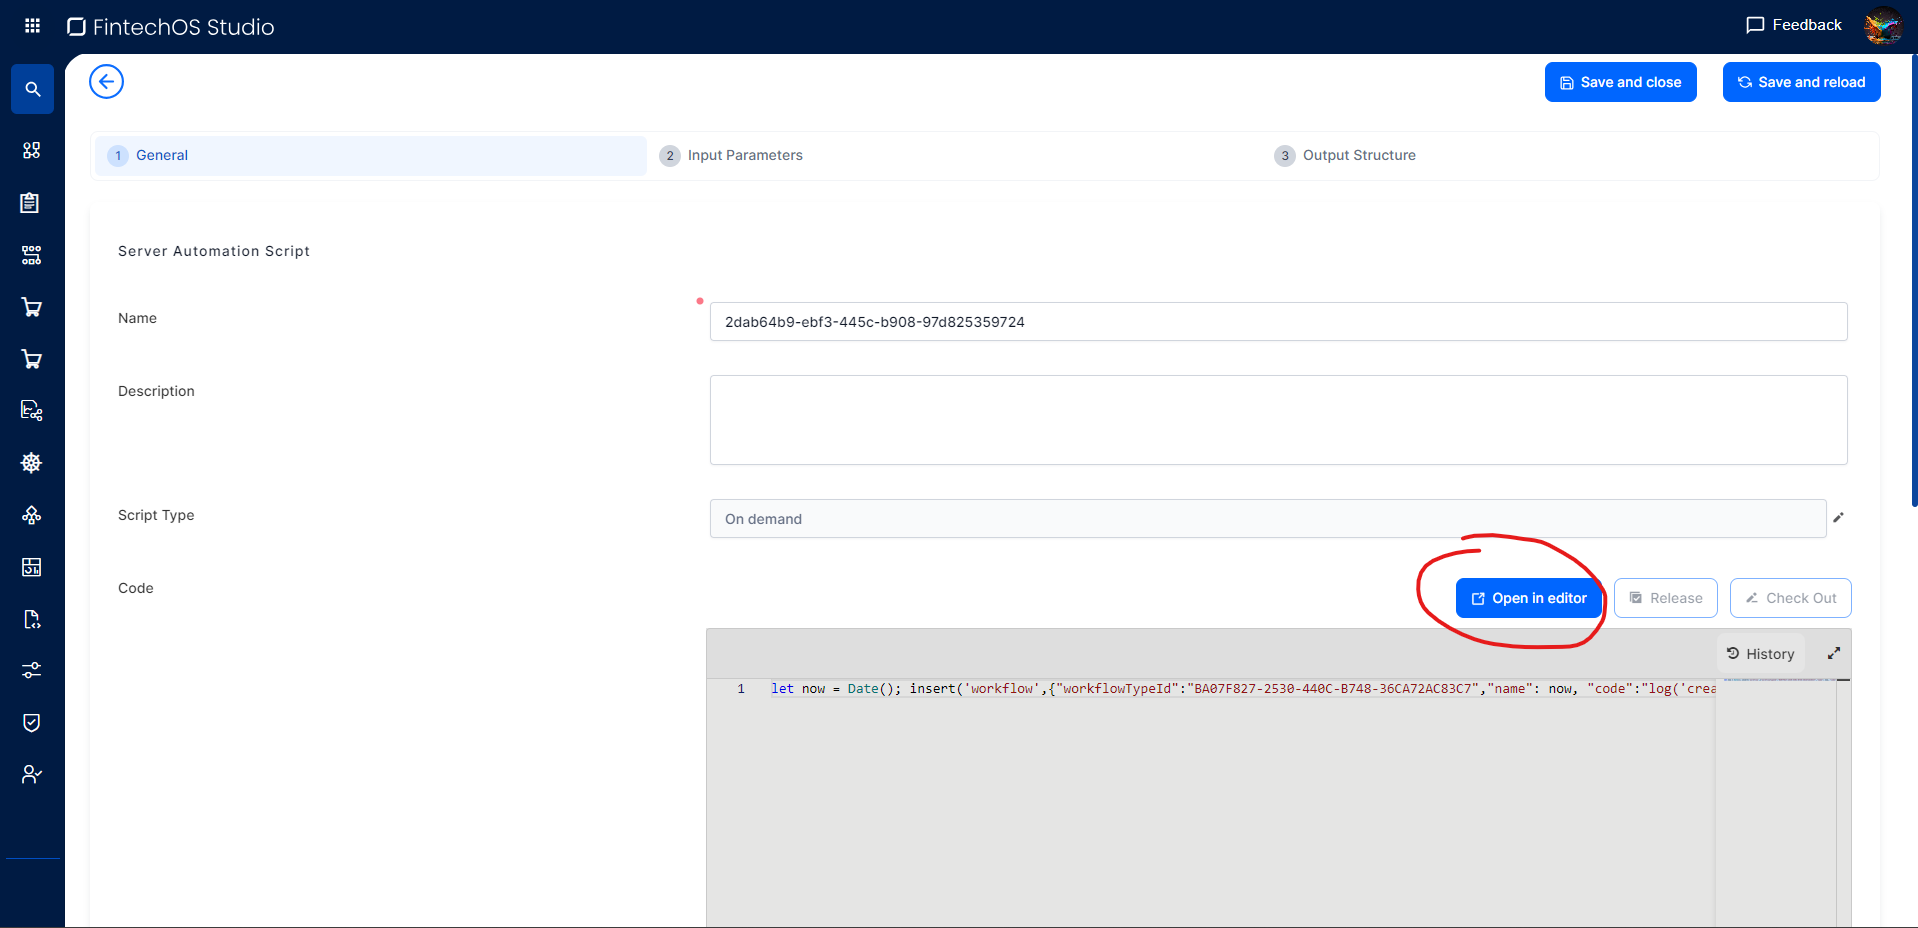Click the back arrow circle icon
Screen dimensions: 1918x928
point(106,82)
